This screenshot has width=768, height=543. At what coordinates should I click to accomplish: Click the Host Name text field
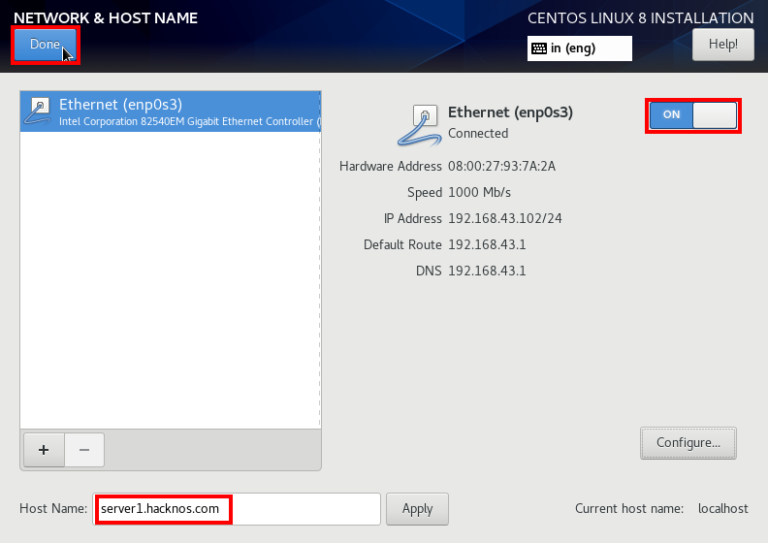click(x=237, y=509)
